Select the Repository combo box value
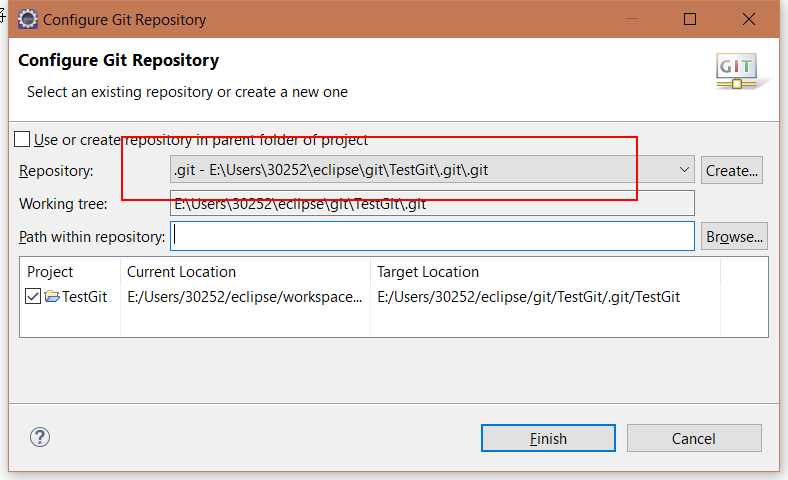Viewport: 788px width, 480px height. pyautogui.click(x=420, y=170)
